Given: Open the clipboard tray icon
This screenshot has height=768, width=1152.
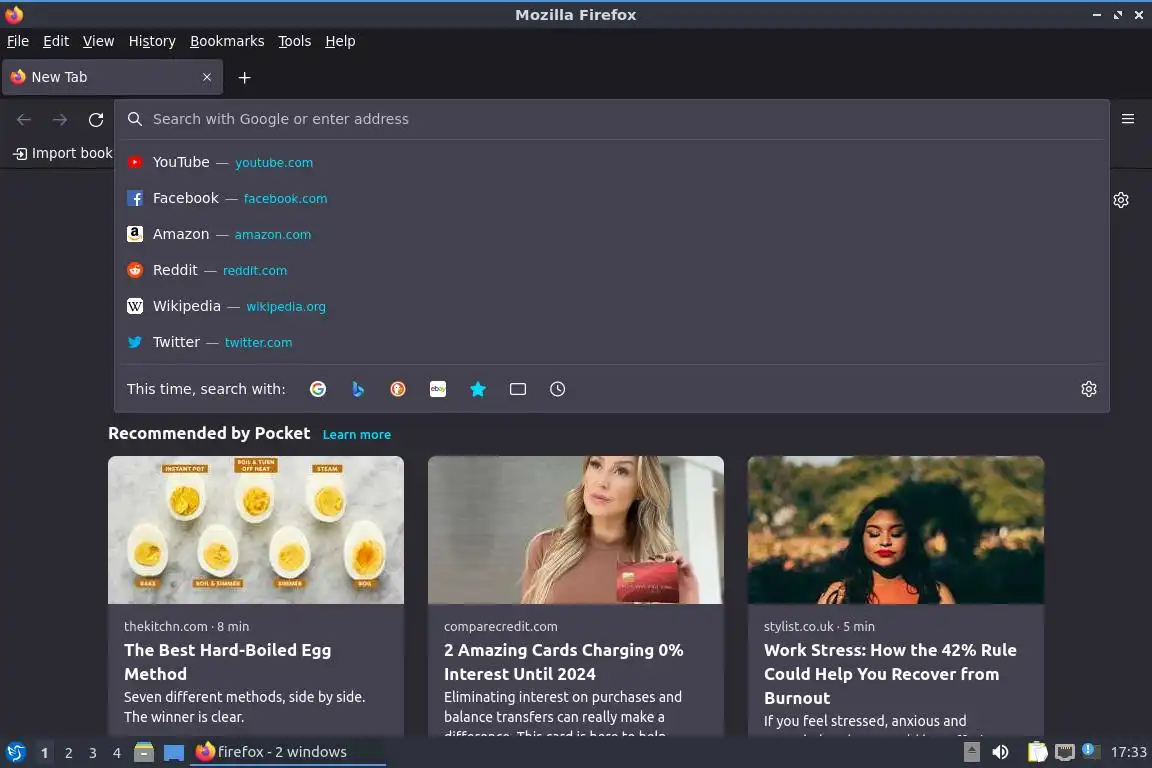Looking at the screenshot, I should pos(1037,752).
